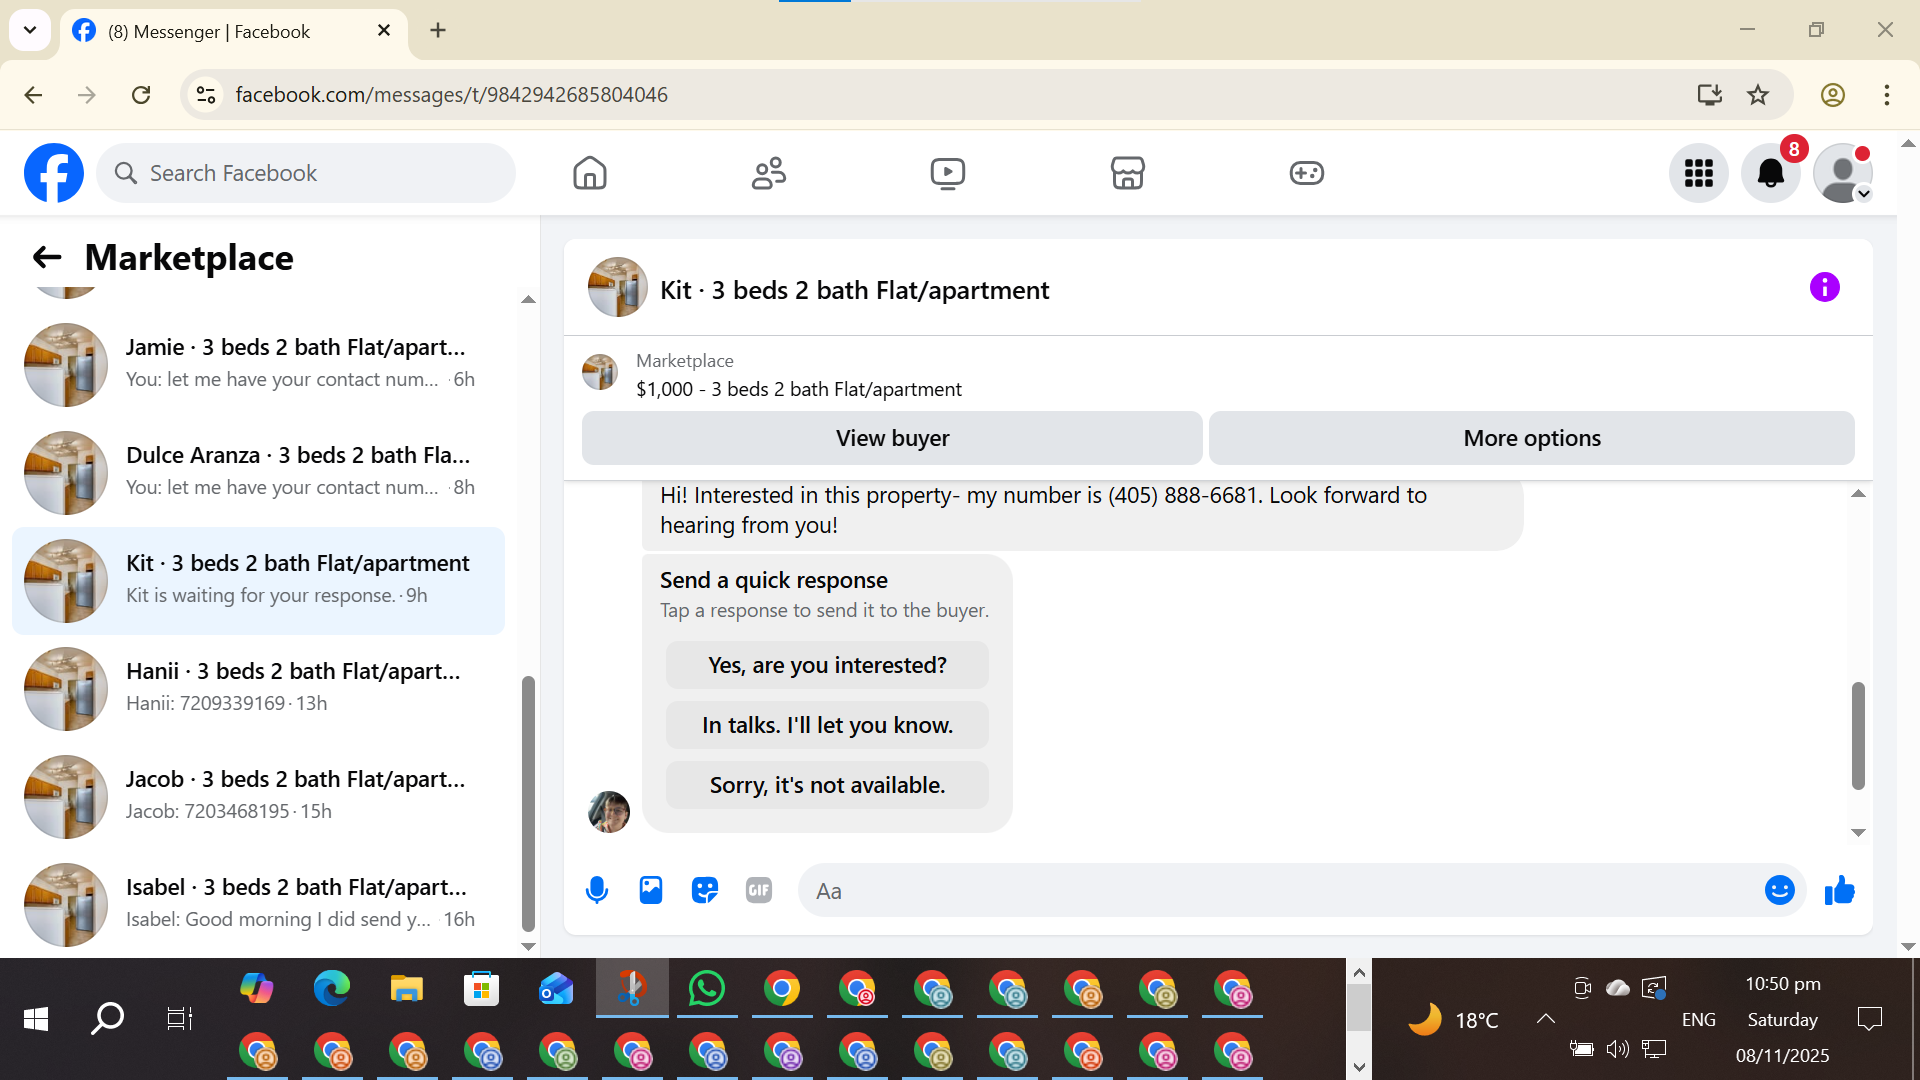Open the sticker picker icon

(x=705, y=890)
